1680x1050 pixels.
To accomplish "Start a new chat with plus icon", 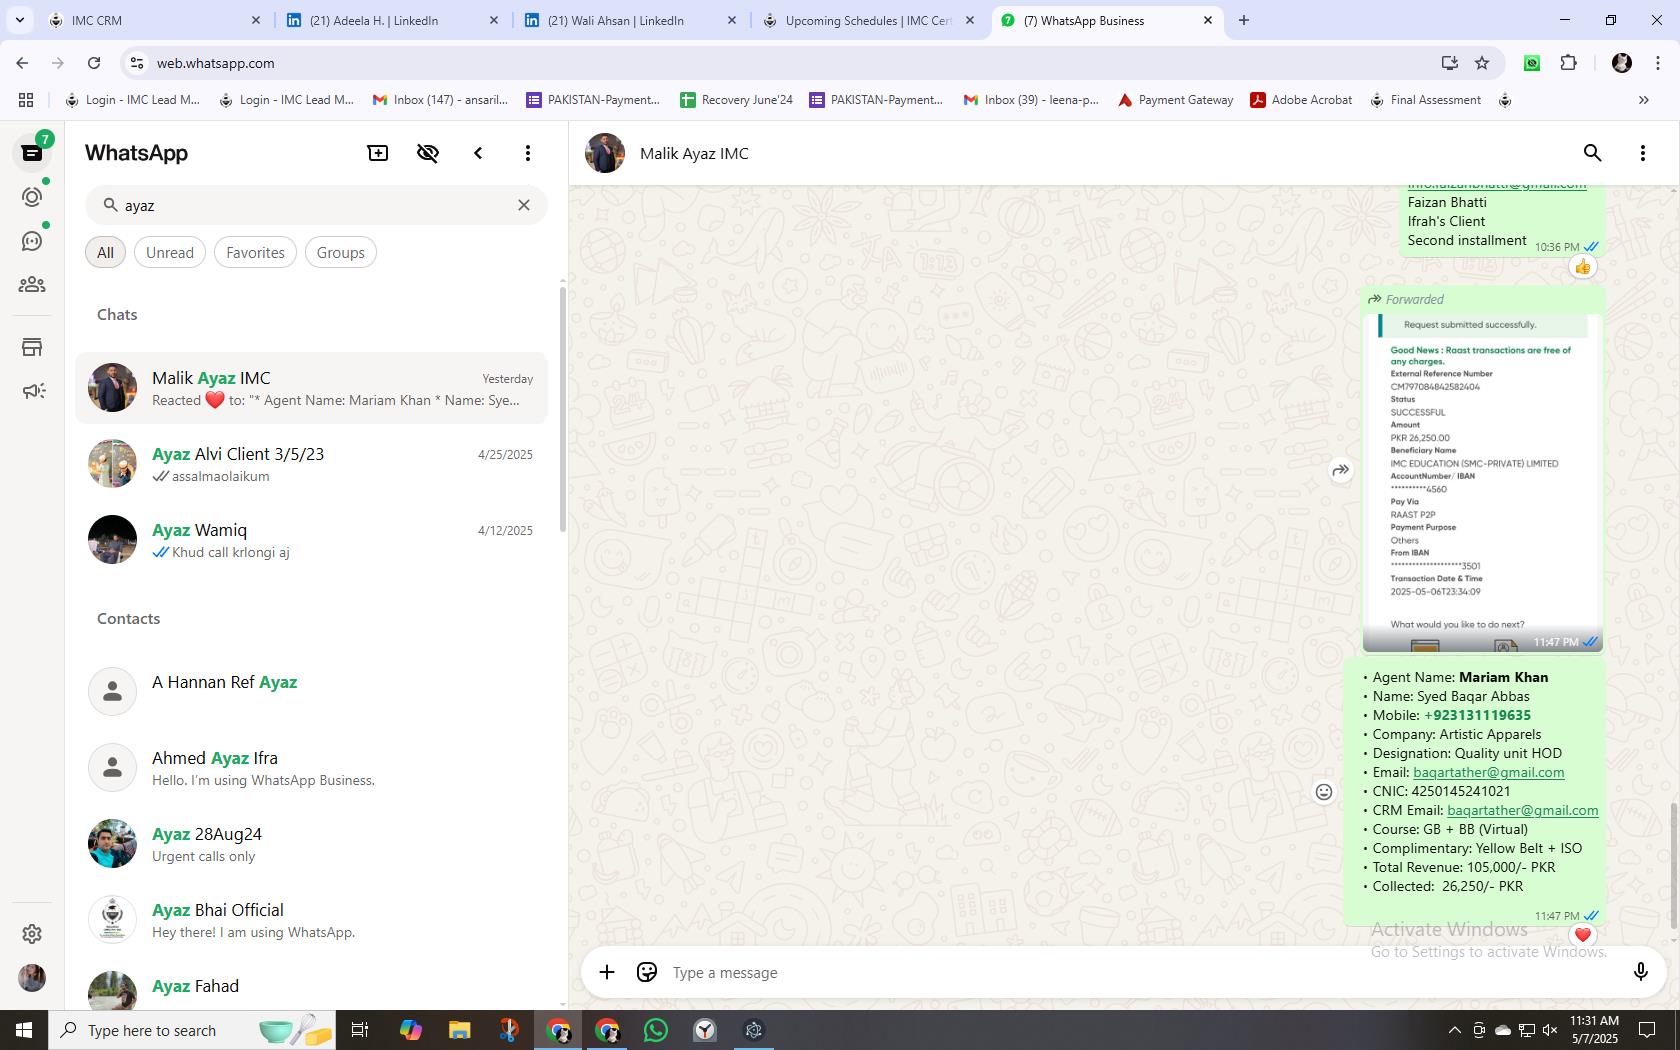I will pyautogui.click(x=378, y=153).
